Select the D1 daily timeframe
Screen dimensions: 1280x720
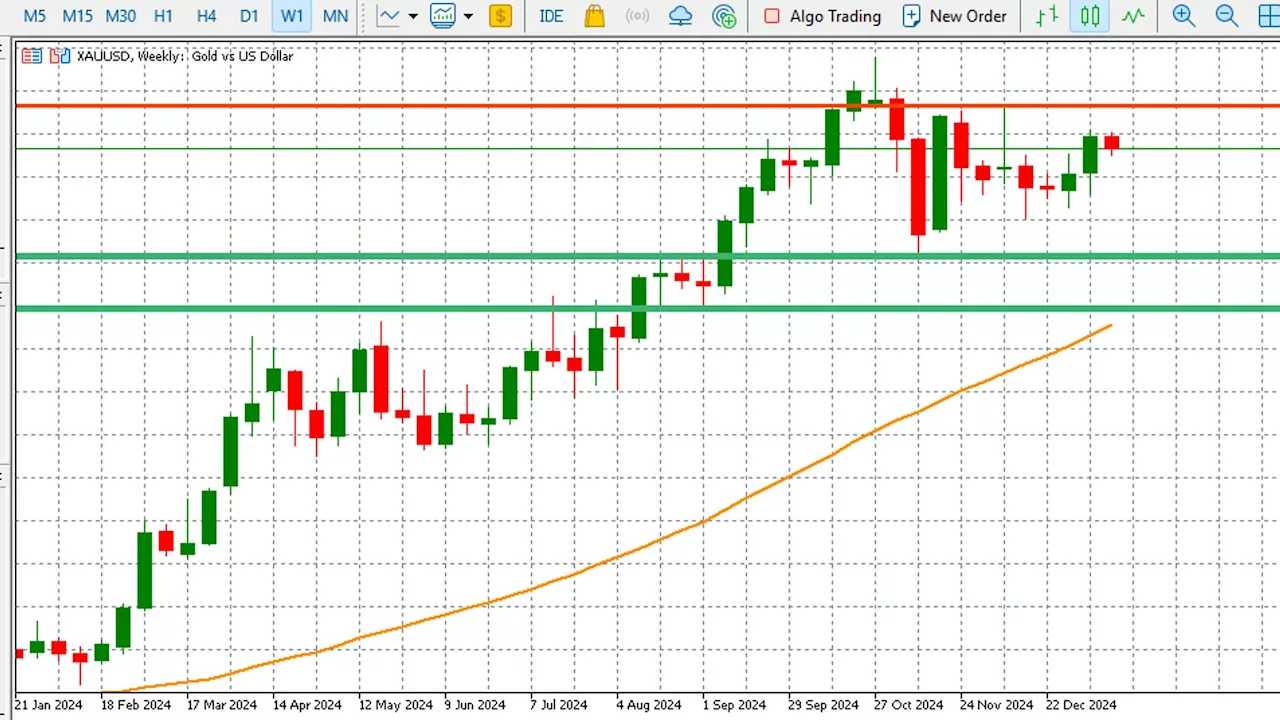point(249,16)
